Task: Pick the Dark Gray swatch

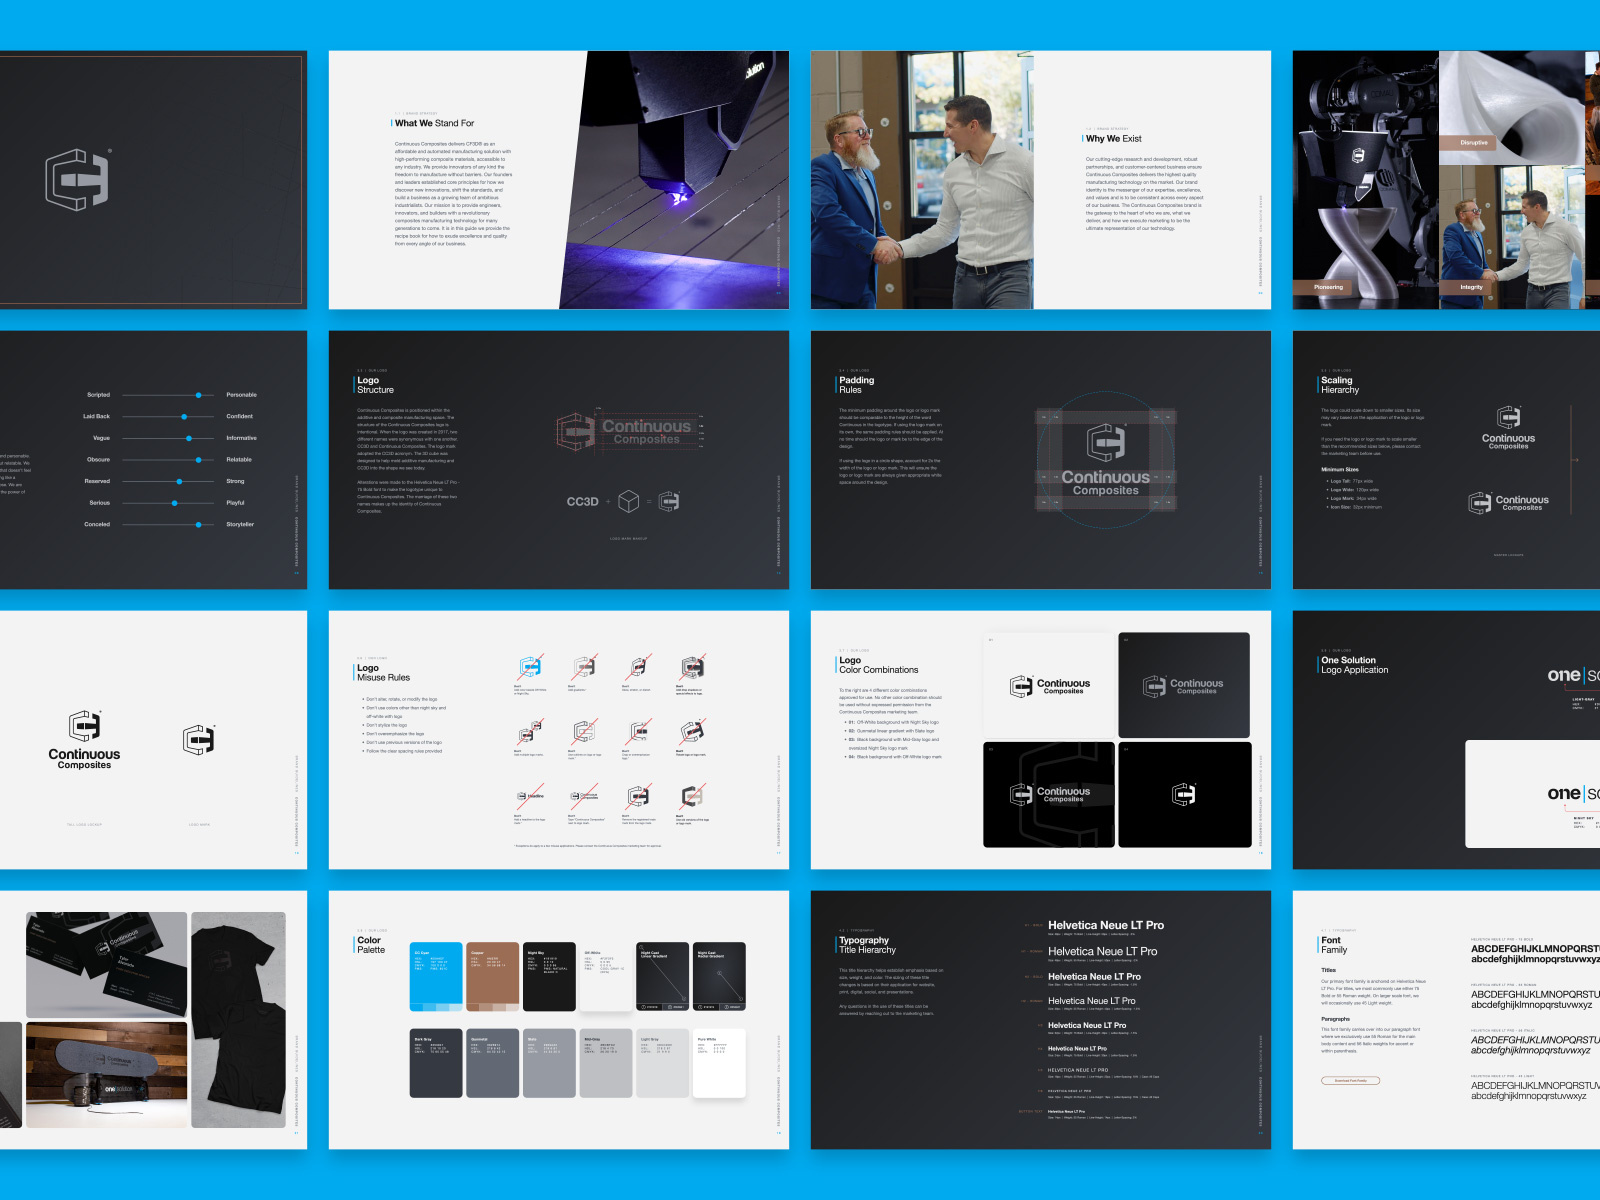Action: tap(436, 1063)
